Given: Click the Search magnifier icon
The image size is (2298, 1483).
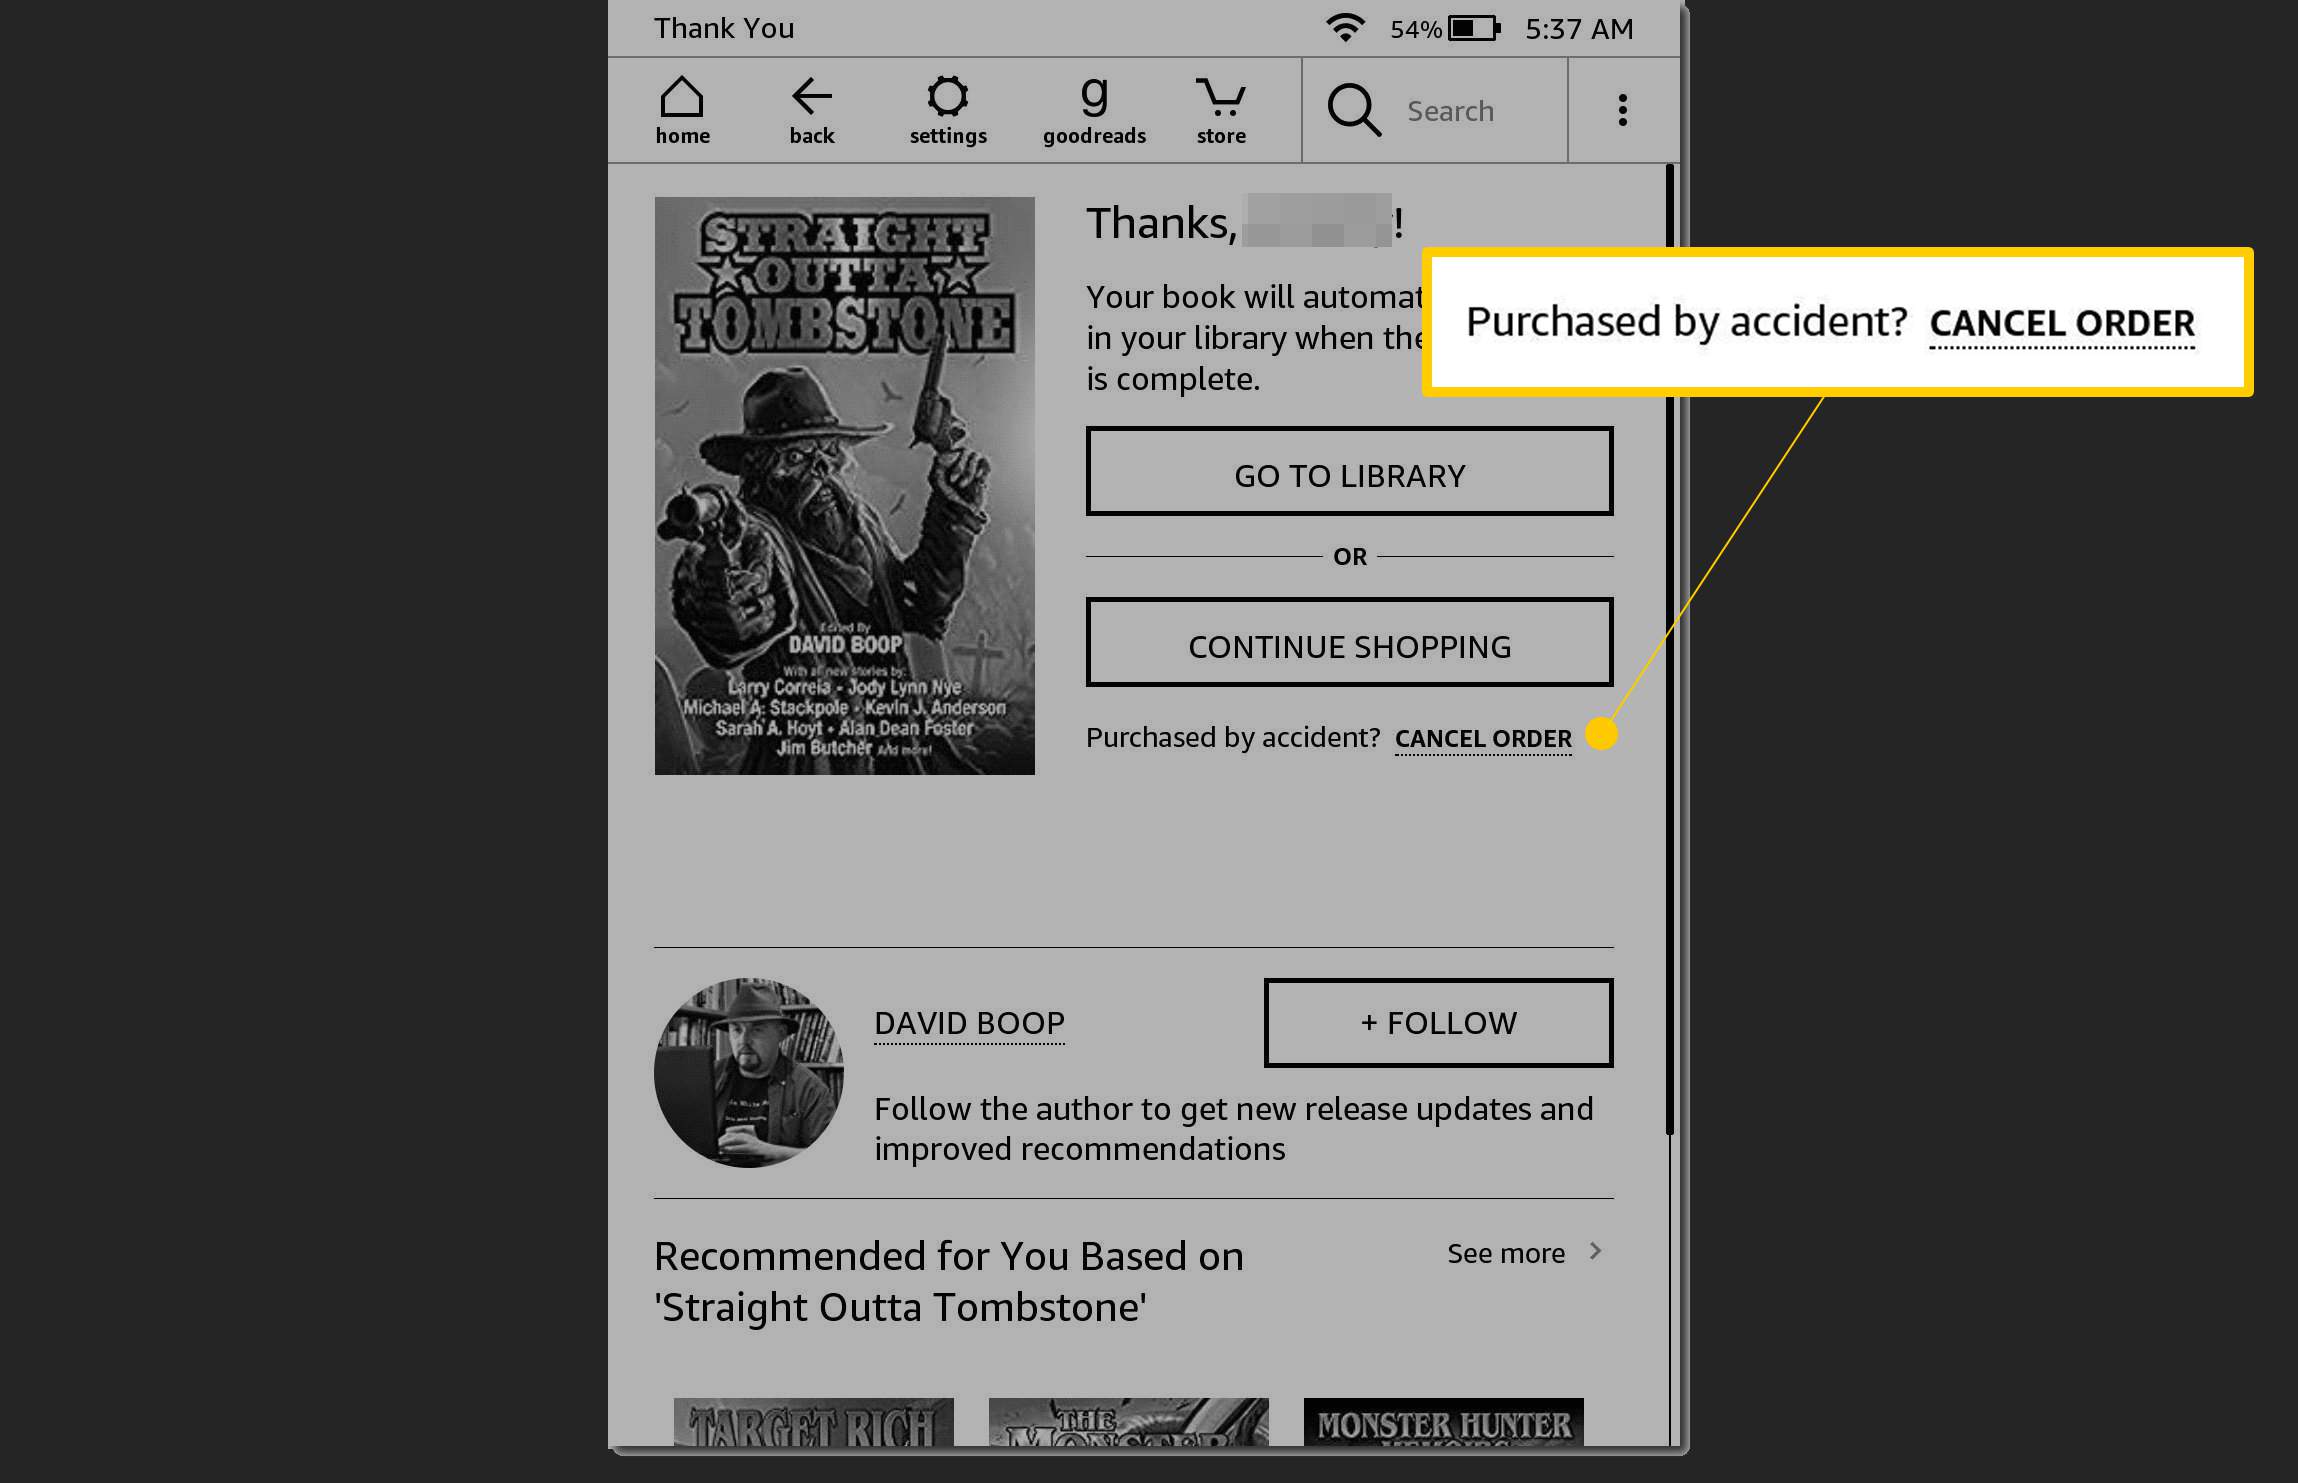Looking at the screenshot, I should (1353, 111).
